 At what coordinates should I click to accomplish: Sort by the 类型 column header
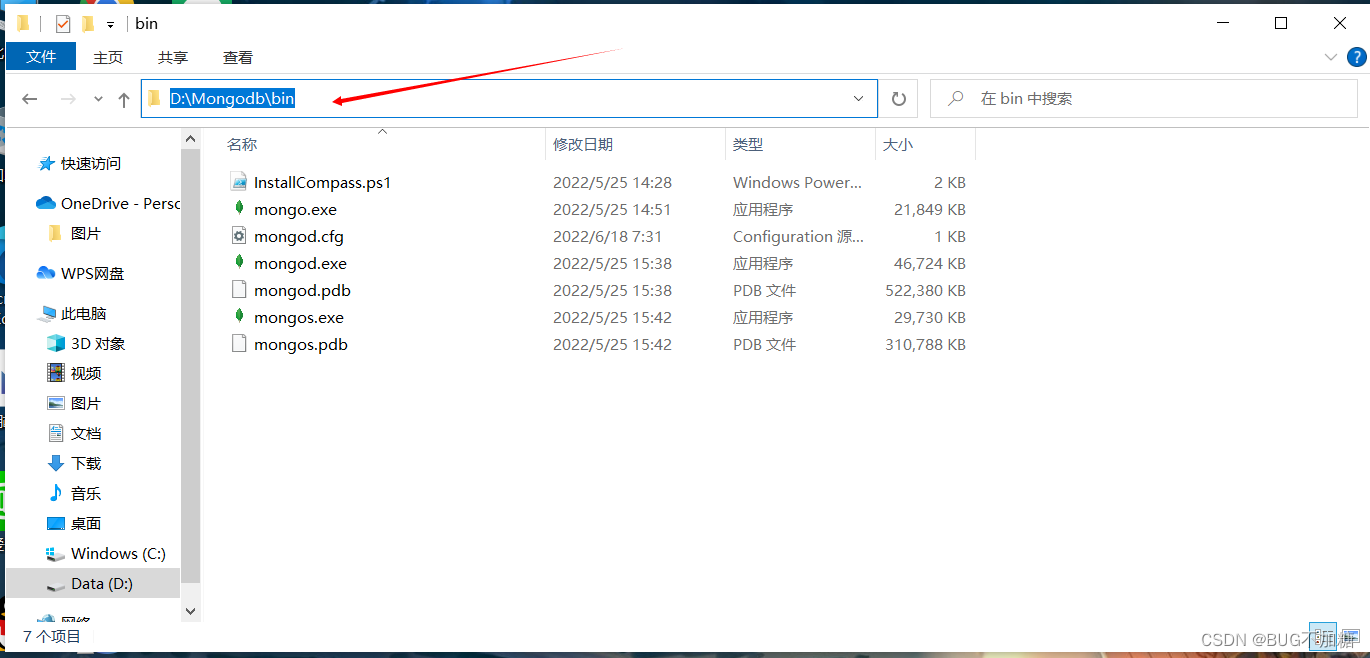point(748,145)
